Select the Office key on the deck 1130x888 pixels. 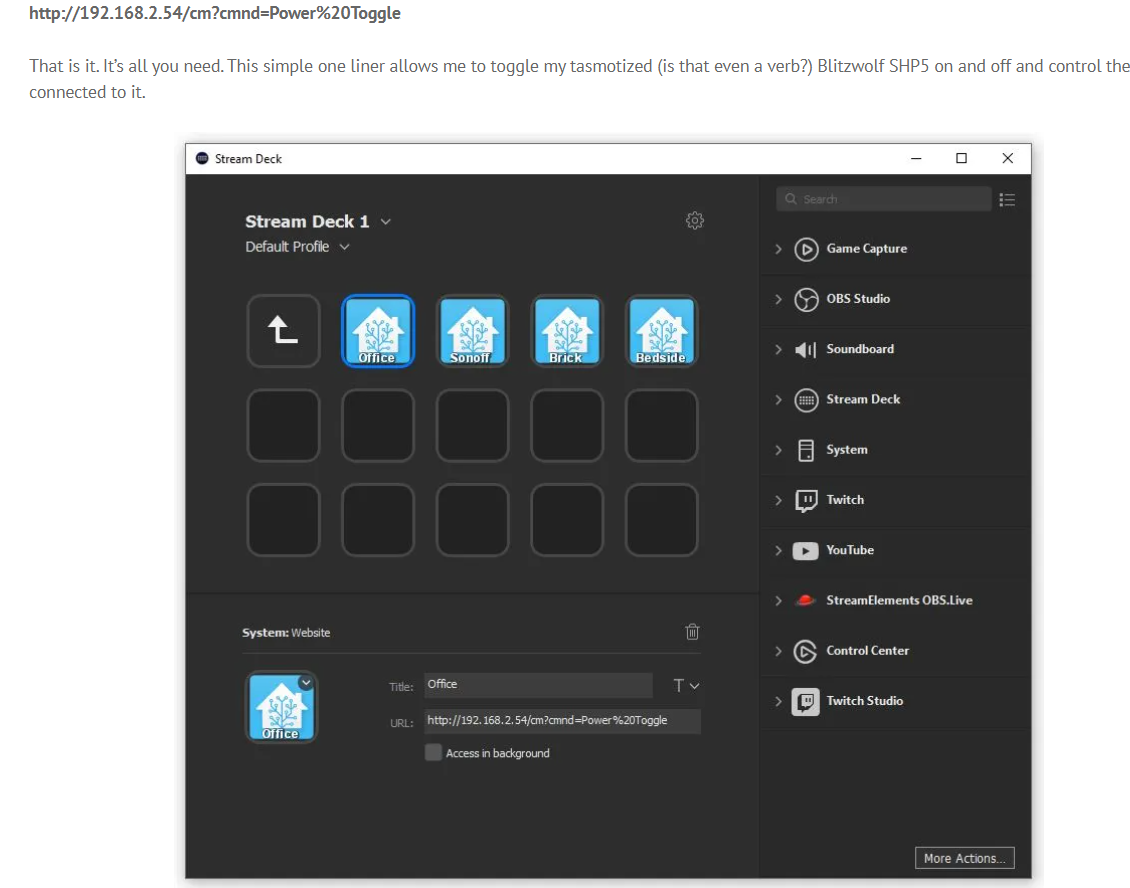coord(378,331)
